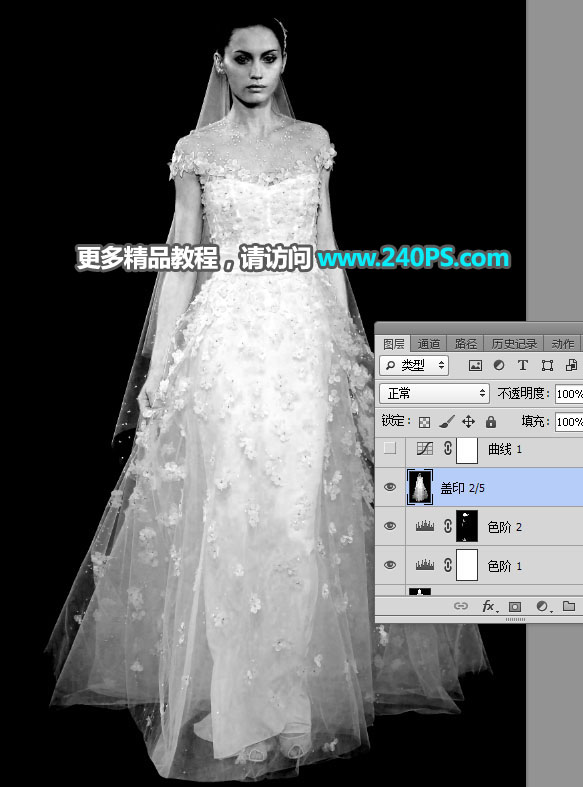
Task: Create new fill or adjustment layer icon
Action: (x=542, y=606)
